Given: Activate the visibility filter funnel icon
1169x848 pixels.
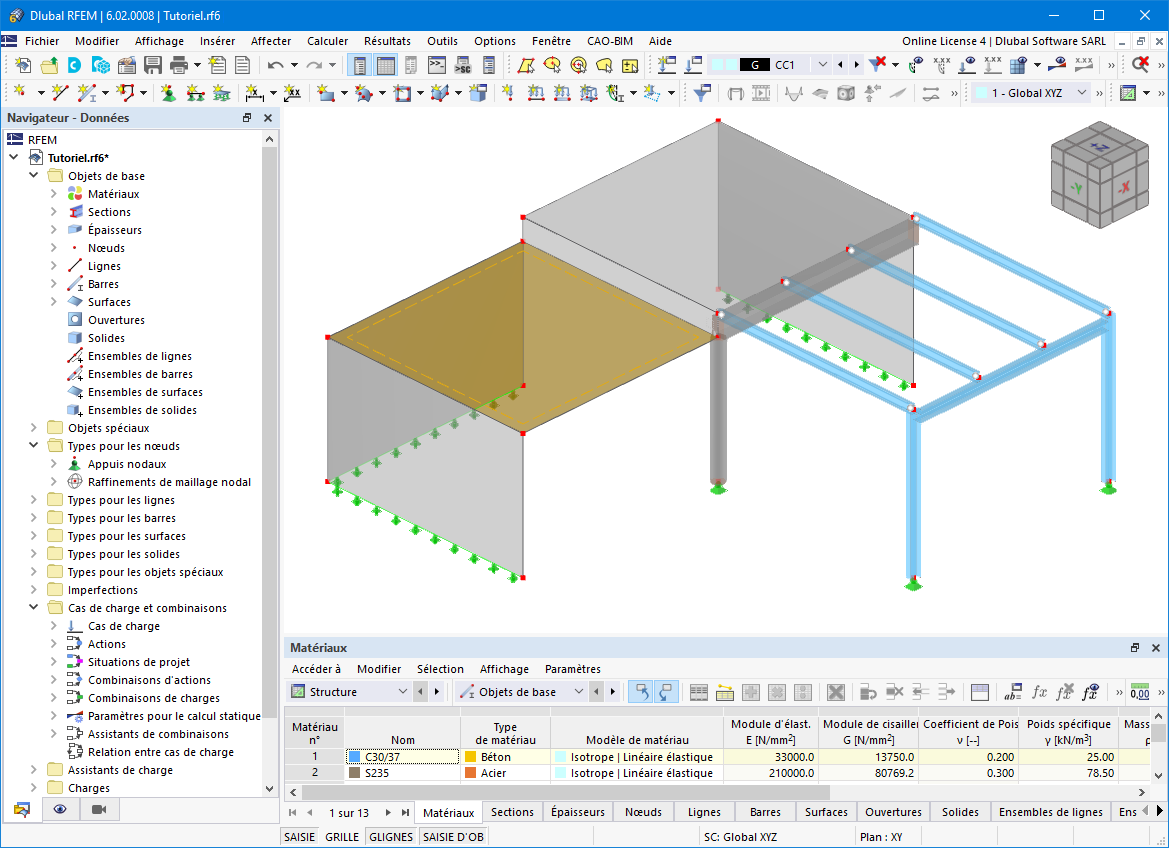Looking at the screenshot, I should pos(701,92).
